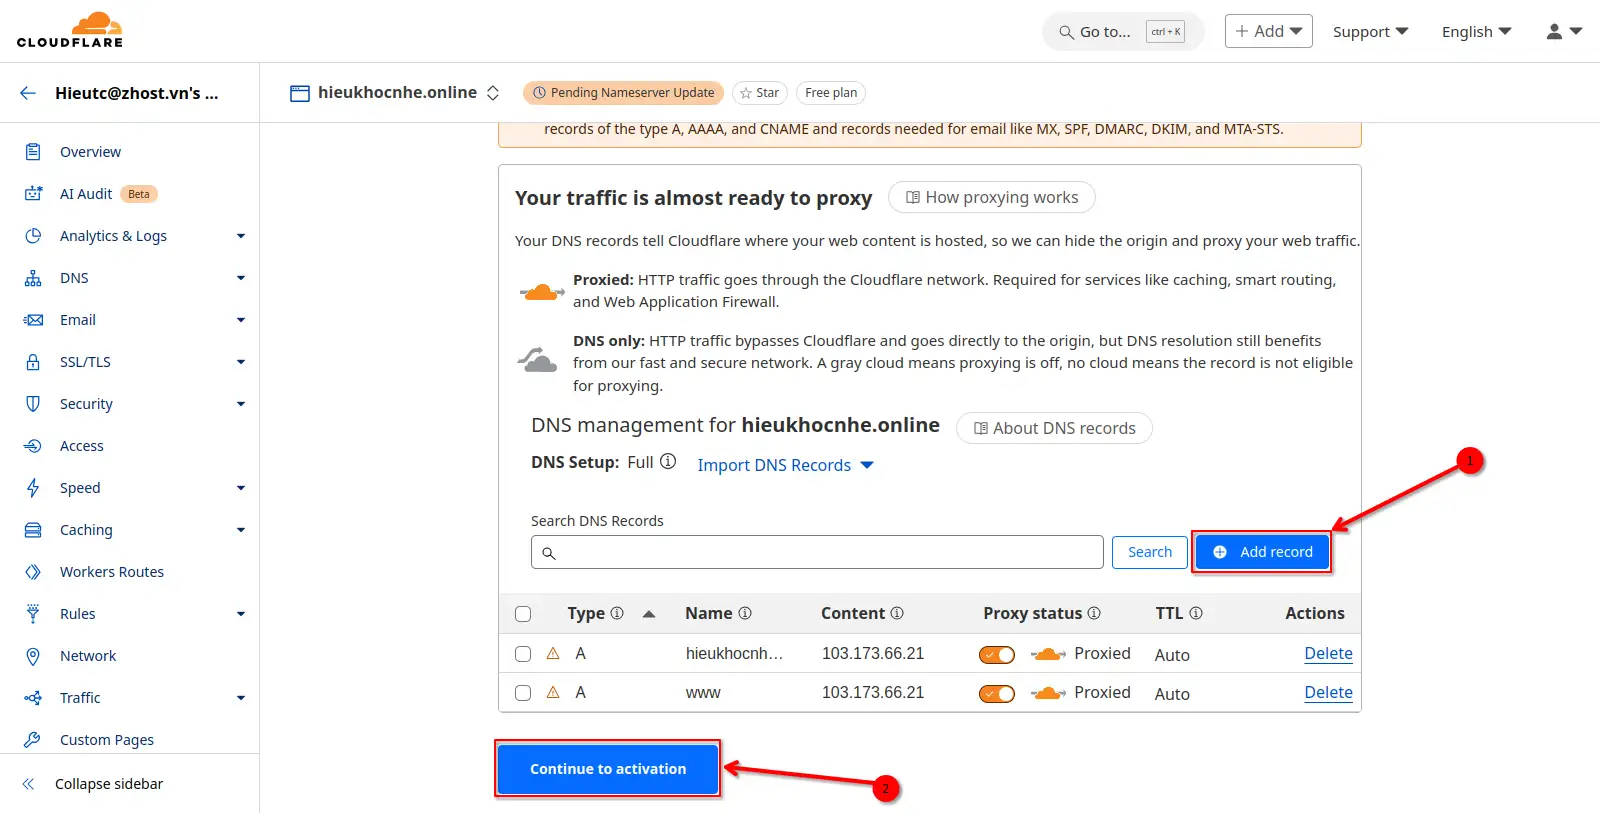Tick the select-all checkbox in table header
The height and width of the screenshot is (813, 1600).
[x=523, y=614]
